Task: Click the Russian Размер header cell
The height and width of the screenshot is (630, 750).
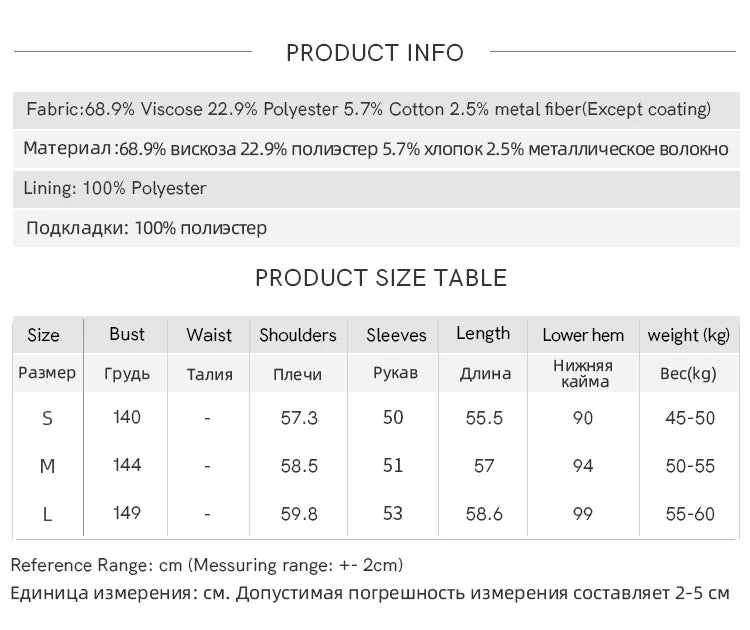Action: pyautogui.click(x=47, y=373)
